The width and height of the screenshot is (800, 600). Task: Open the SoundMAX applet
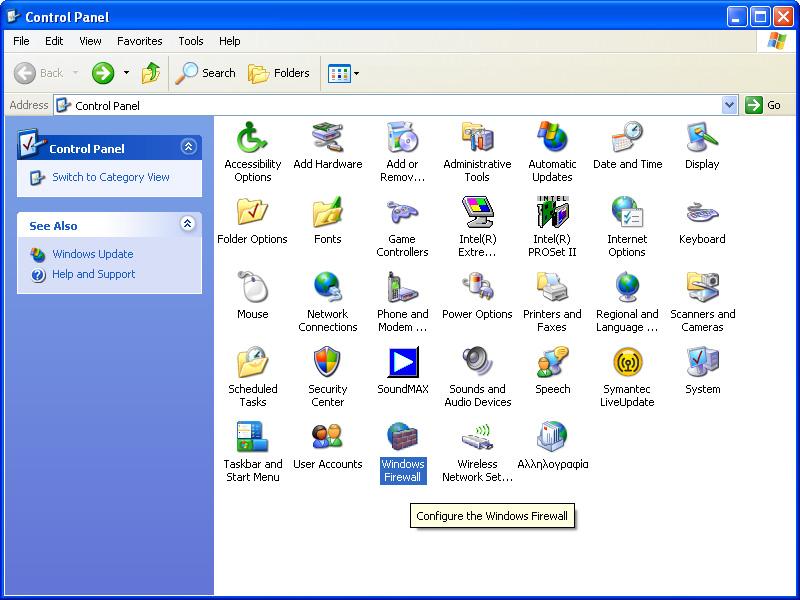pos(403,370)
